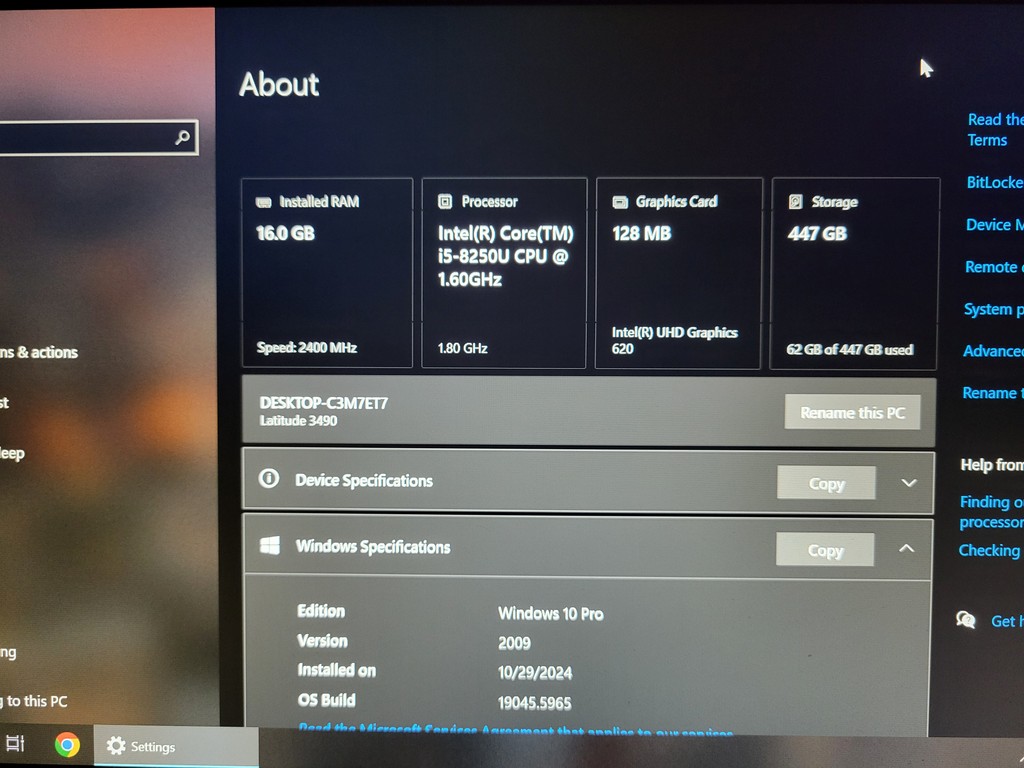
Task: Click the search magnifier icon in sidebar
Action: click(x=183, y=137)
